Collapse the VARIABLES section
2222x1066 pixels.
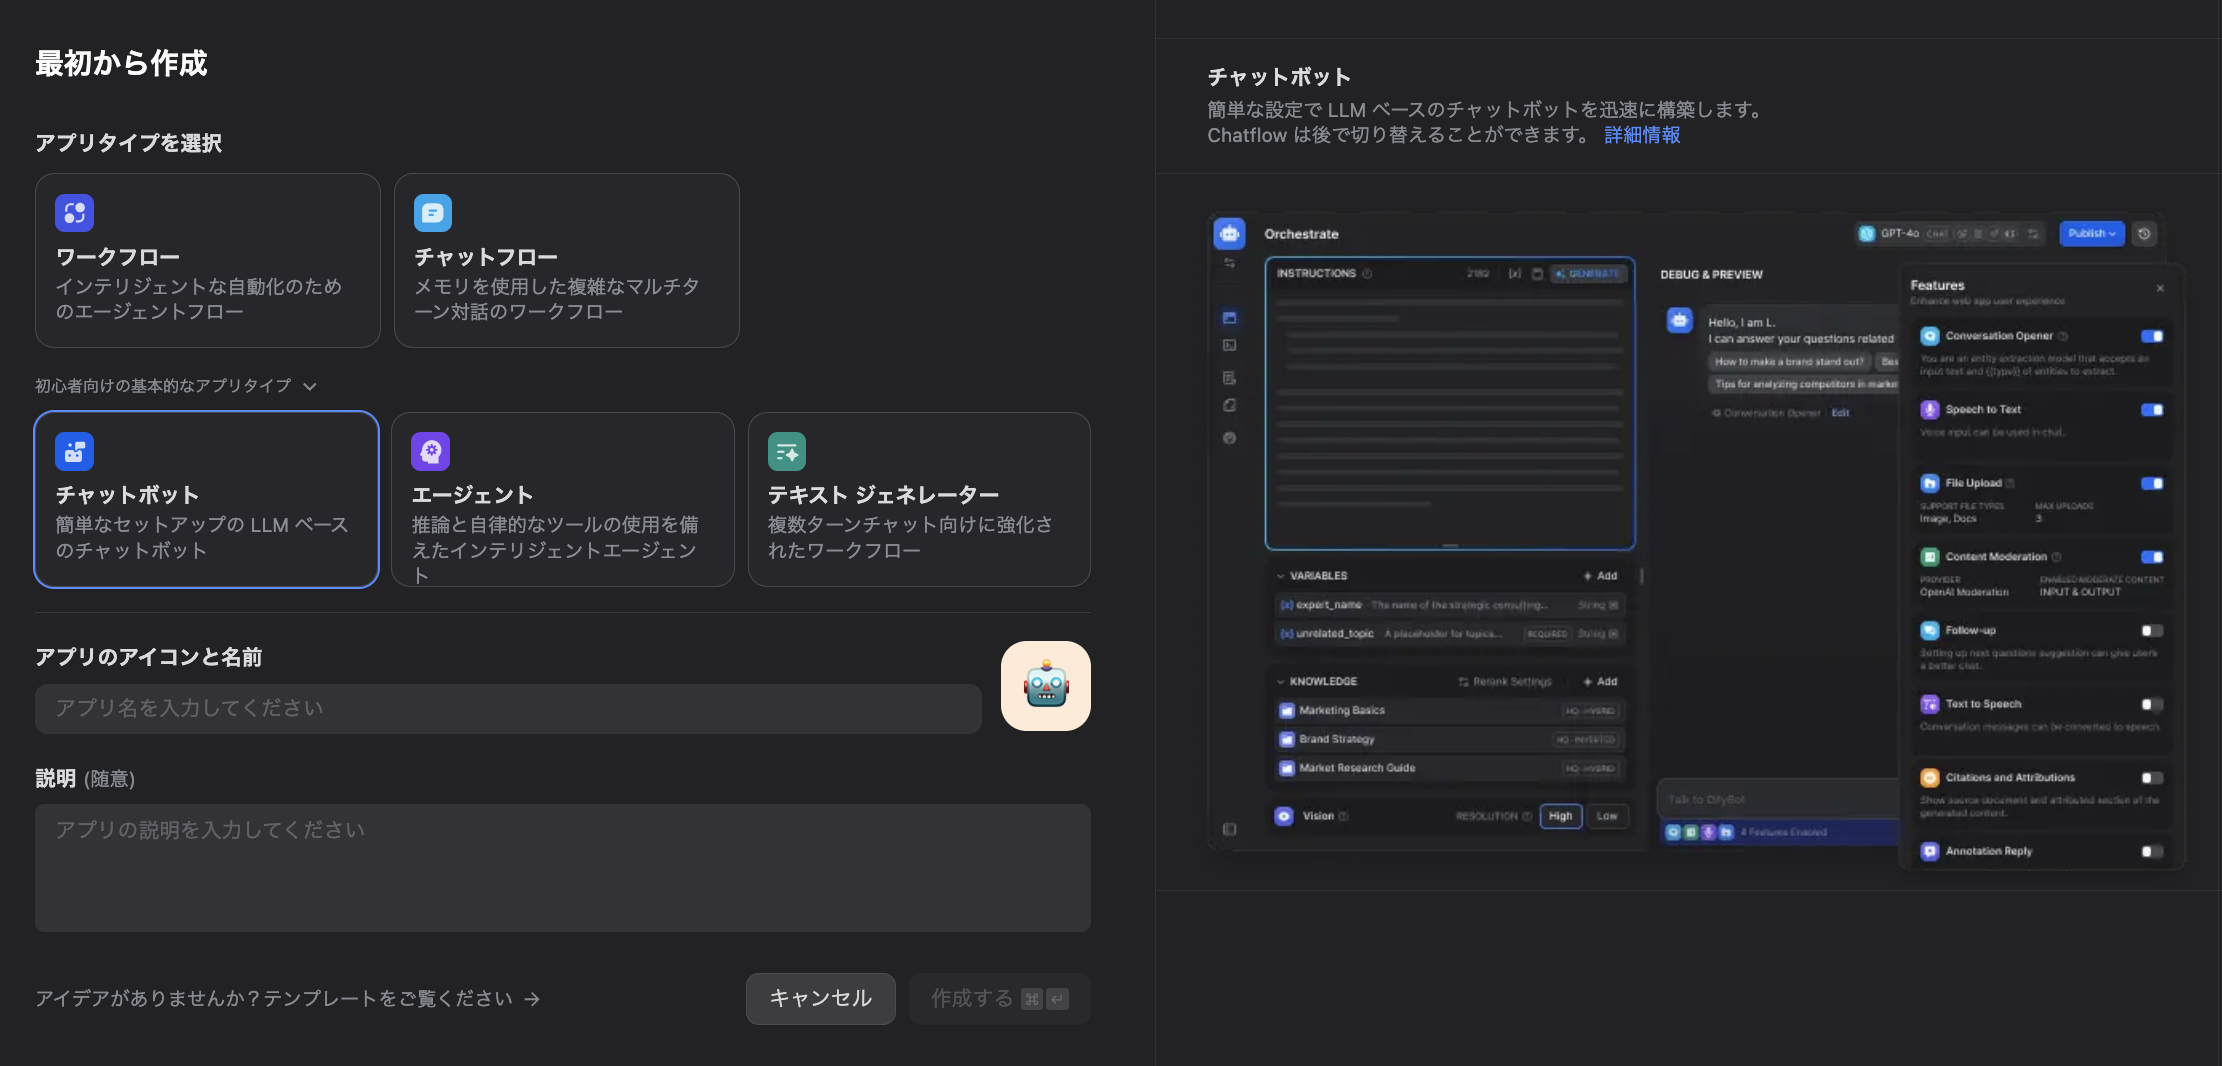[x=1282, y=575]
